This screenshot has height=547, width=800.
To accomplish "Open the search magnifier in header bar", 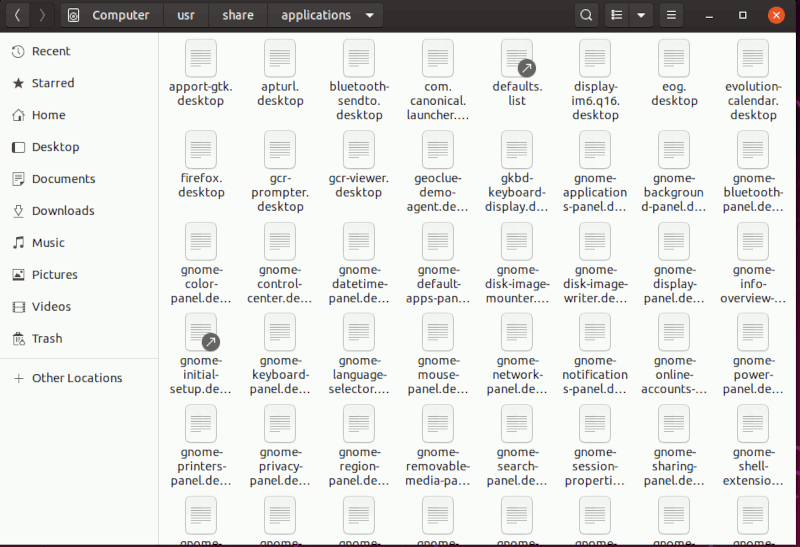I will pyautogui.click(x=586, y=15).
